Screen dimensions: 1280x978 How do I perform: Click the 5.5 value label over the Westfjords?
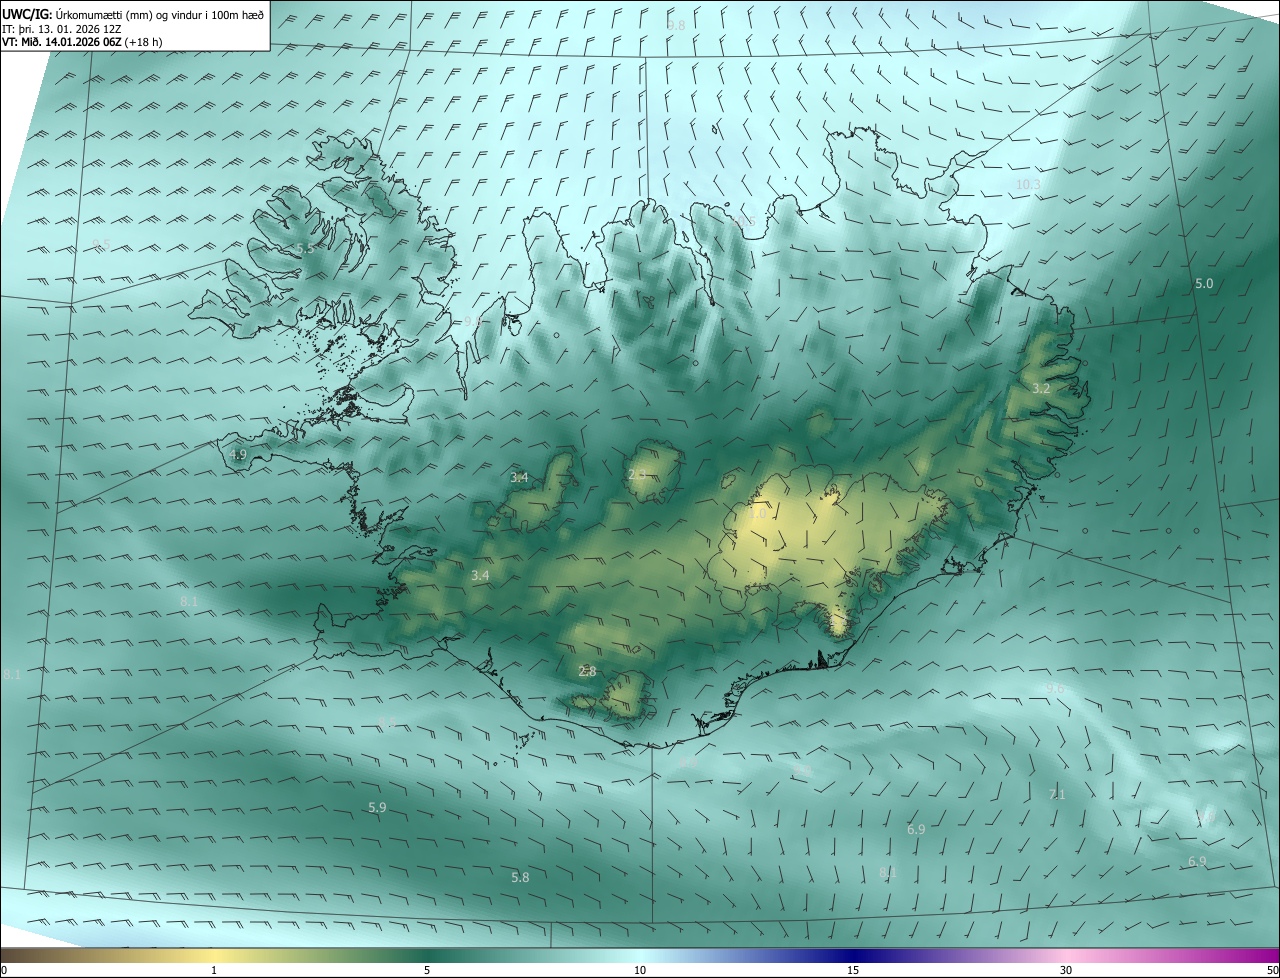click(x=305, y=248)
